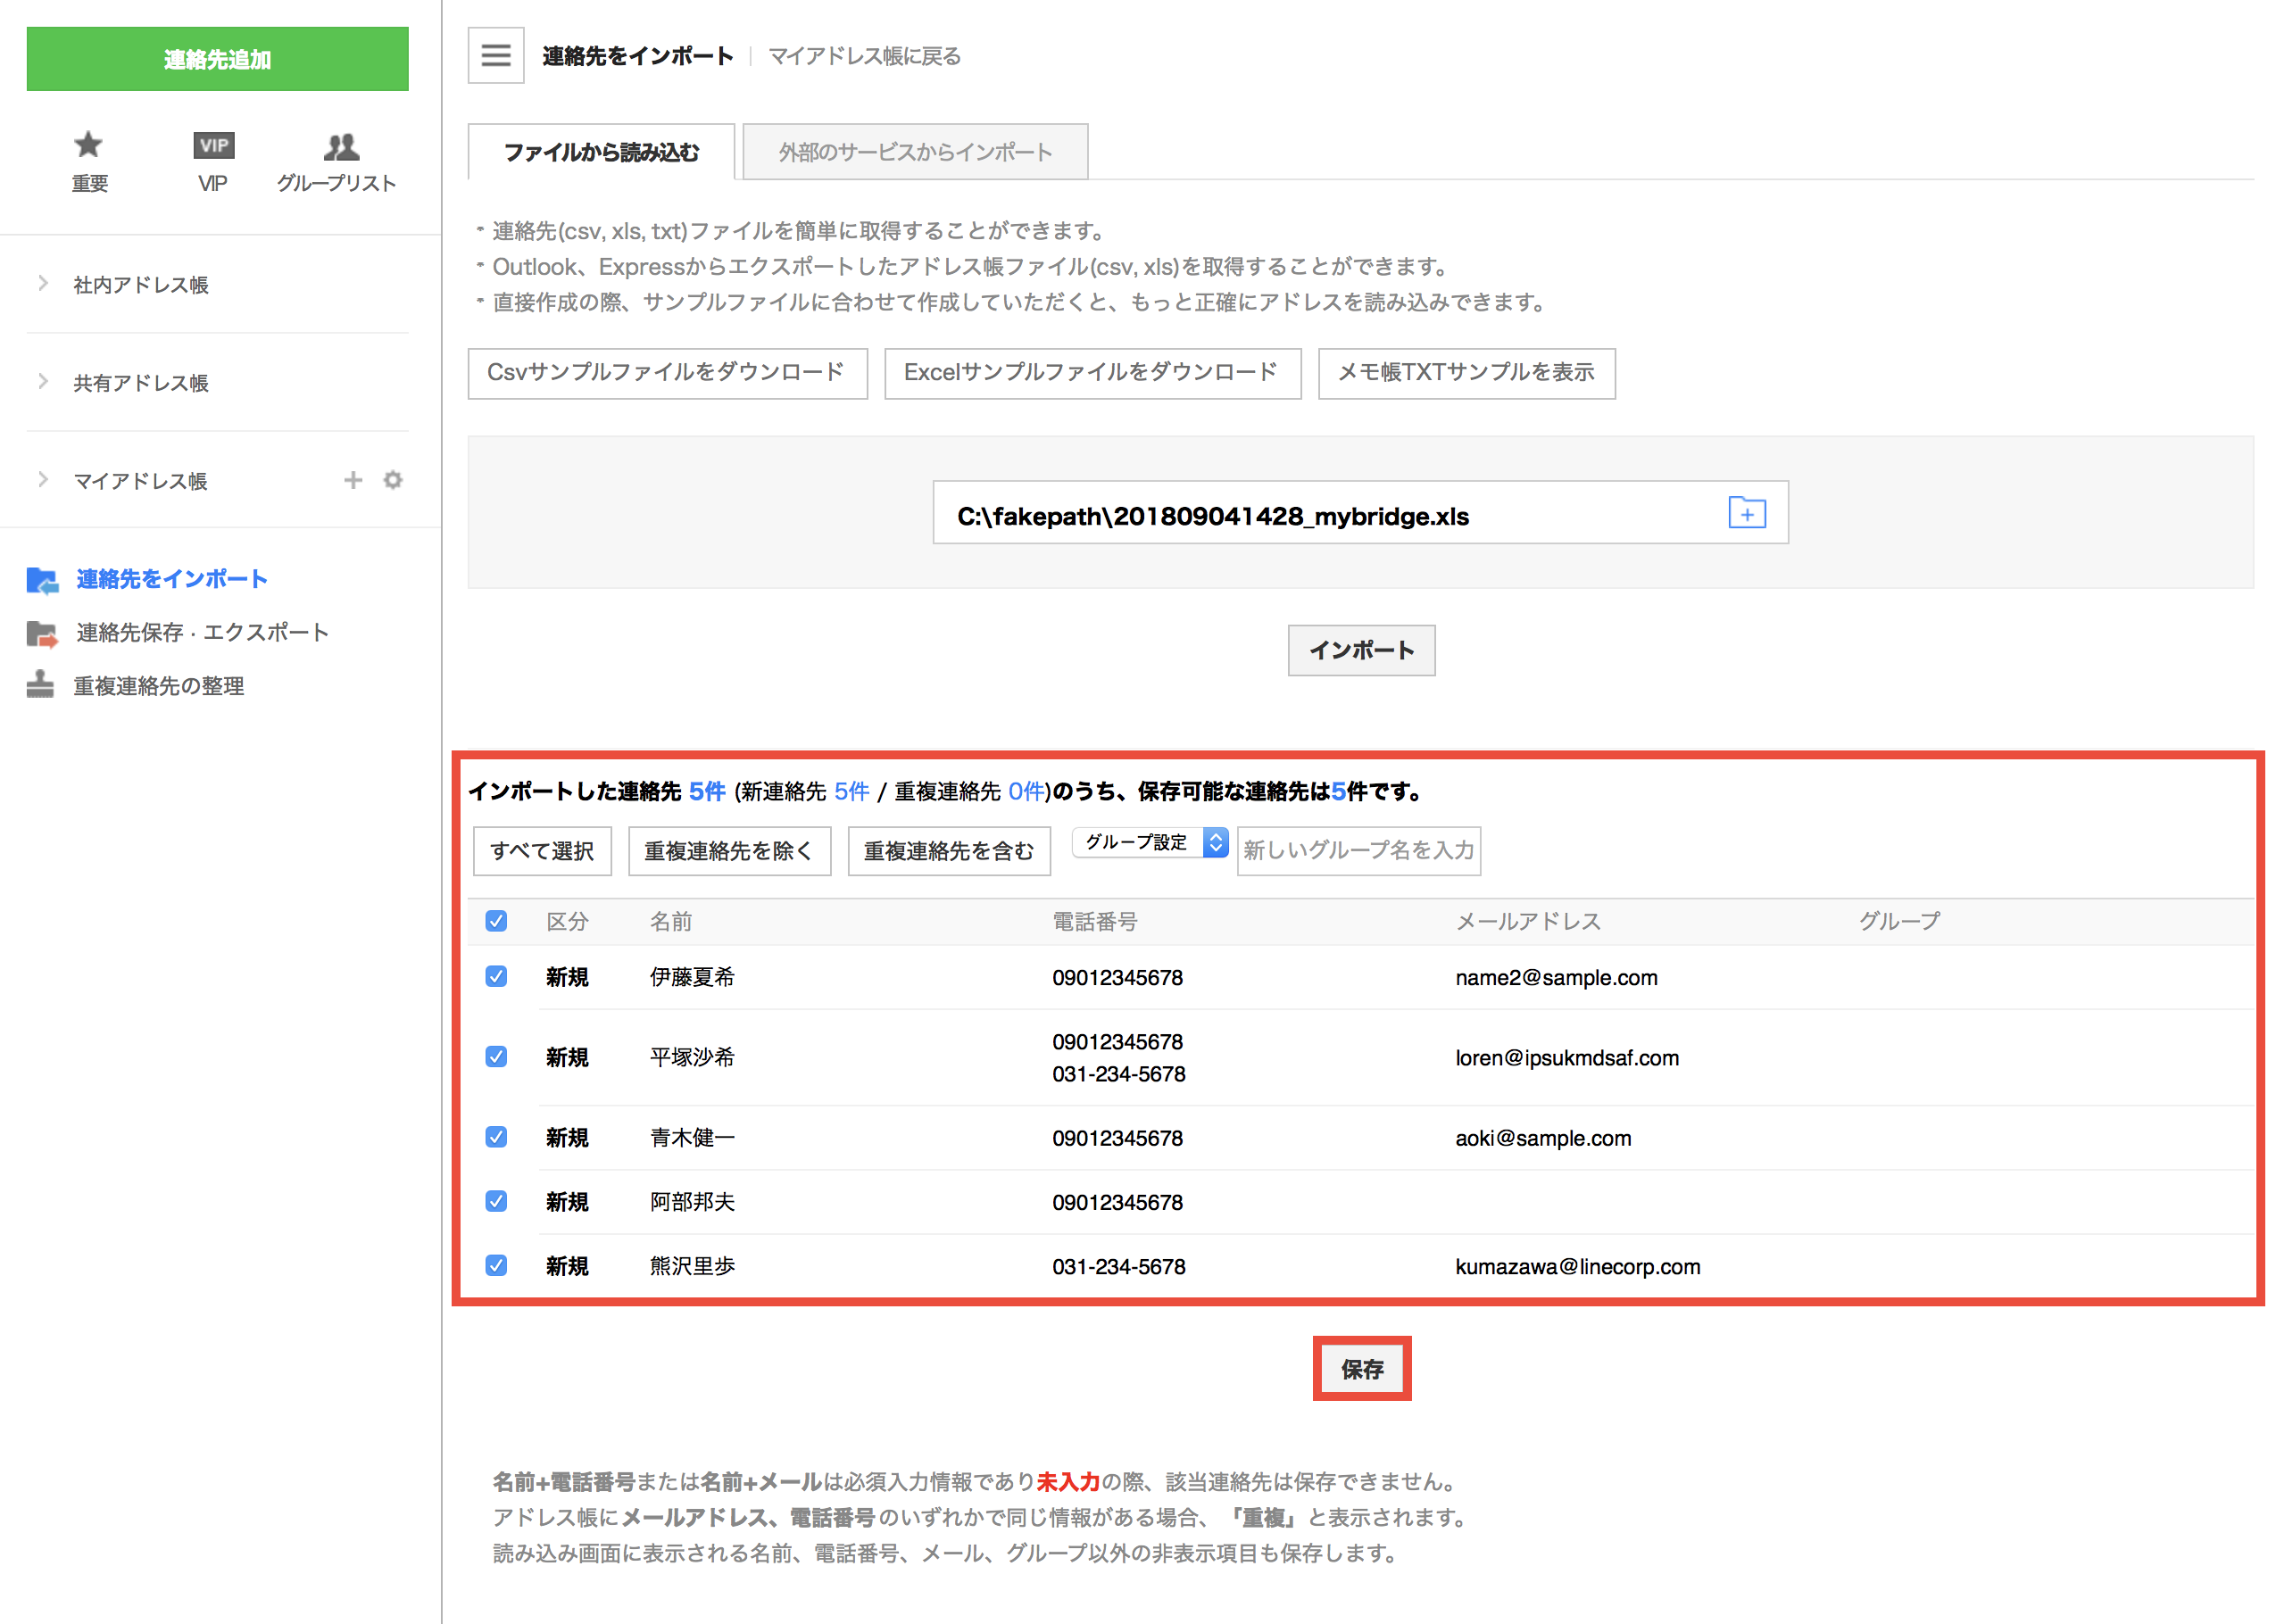
Task: Open the VIP badge icon
Action: pyautogui.click(x=213, y=145)
